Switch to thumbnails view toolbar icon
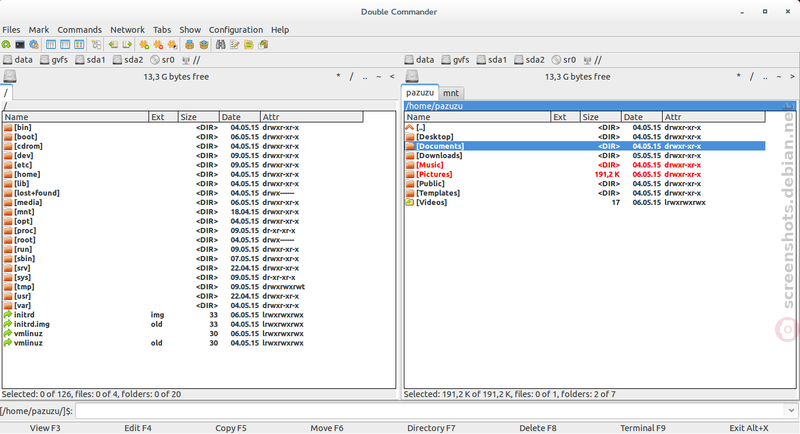This screenshot has height=434, width=800. coord(79,45)
